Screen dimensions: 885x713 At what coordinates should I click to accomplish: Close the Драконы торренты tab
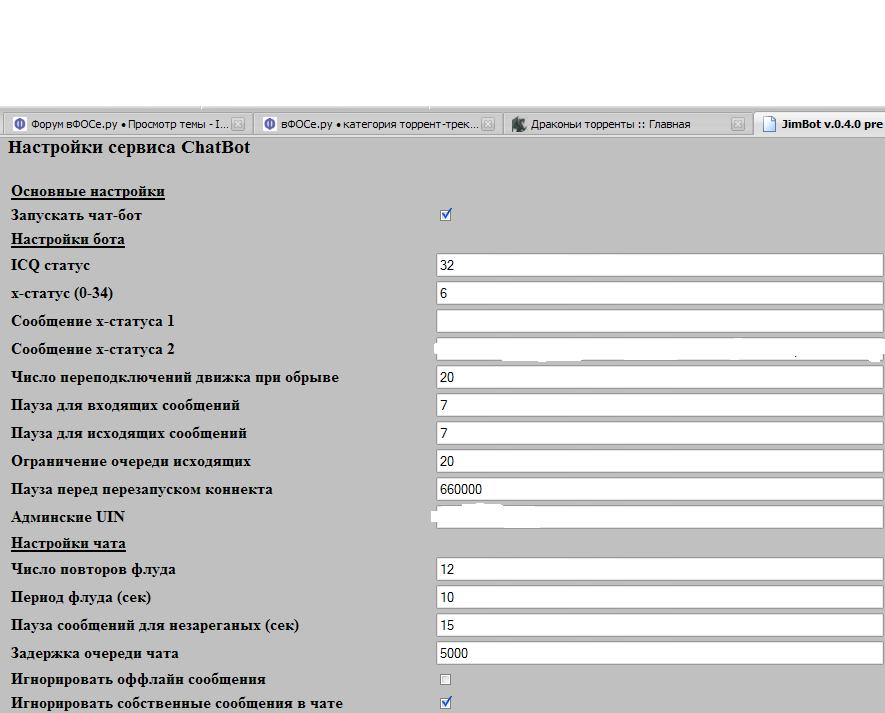738,124
